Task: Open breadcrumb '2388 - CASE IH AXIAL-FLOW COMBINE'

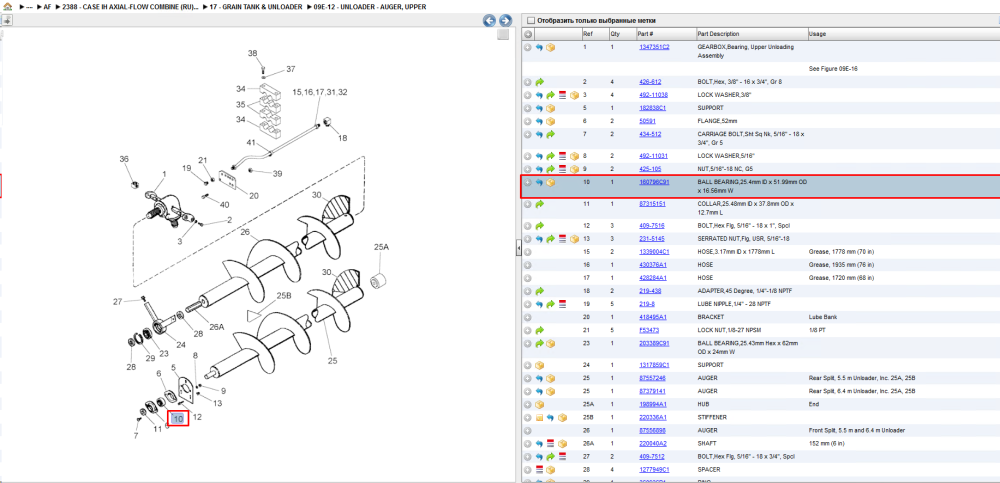Action: coord(130,6)
